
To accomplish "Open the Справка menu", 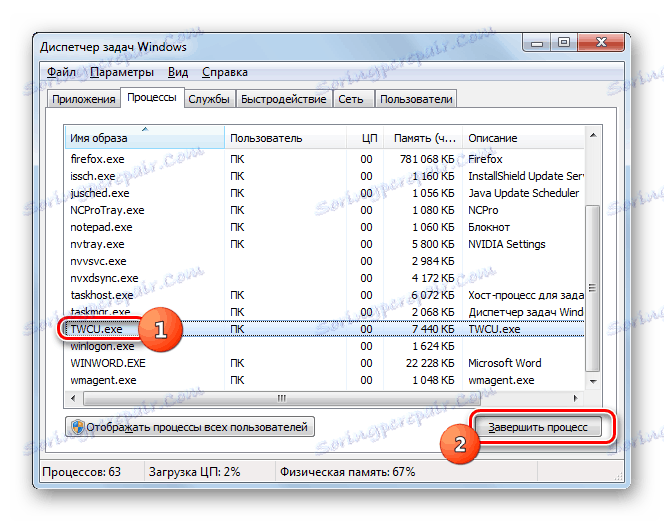I will [224, 72].
